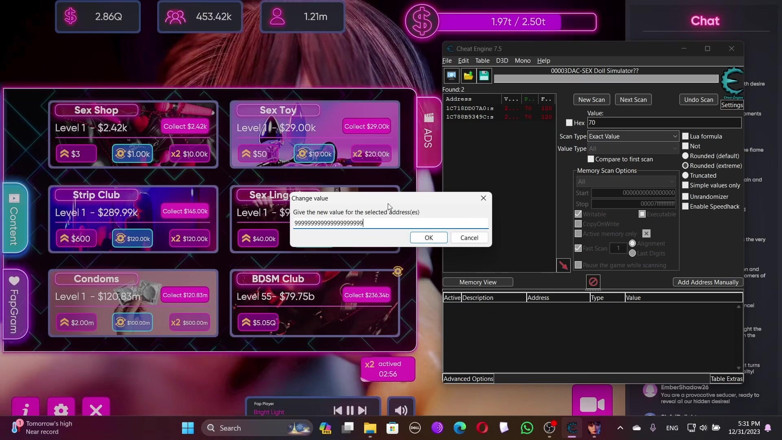Click the followers group icon
This screenshot has height=440, width=782.
(175, 16)
